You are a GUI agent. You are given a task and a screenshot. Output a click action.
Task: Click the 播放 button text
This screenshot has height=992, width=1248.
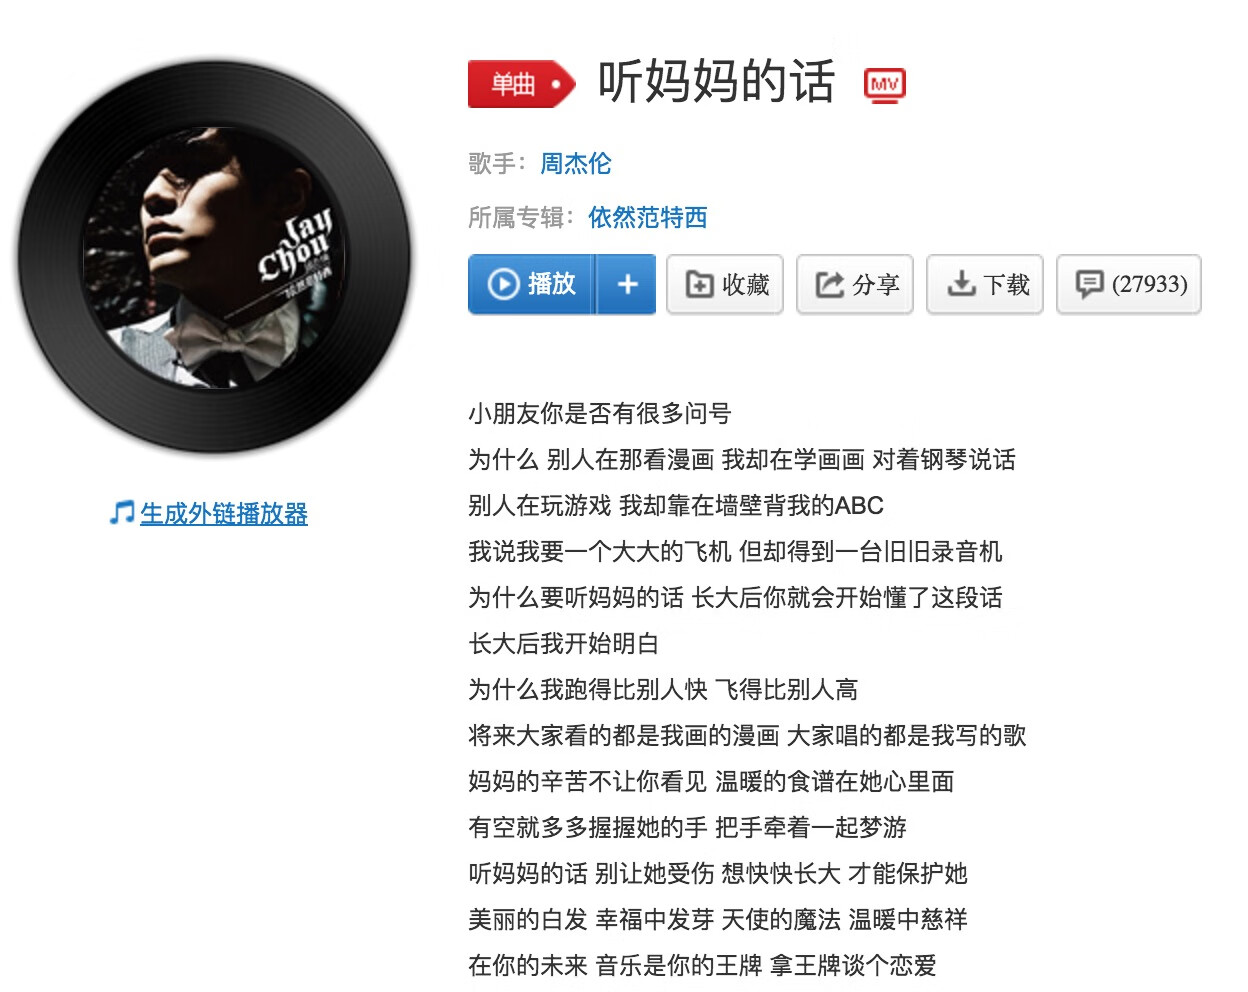pos(552,285)
